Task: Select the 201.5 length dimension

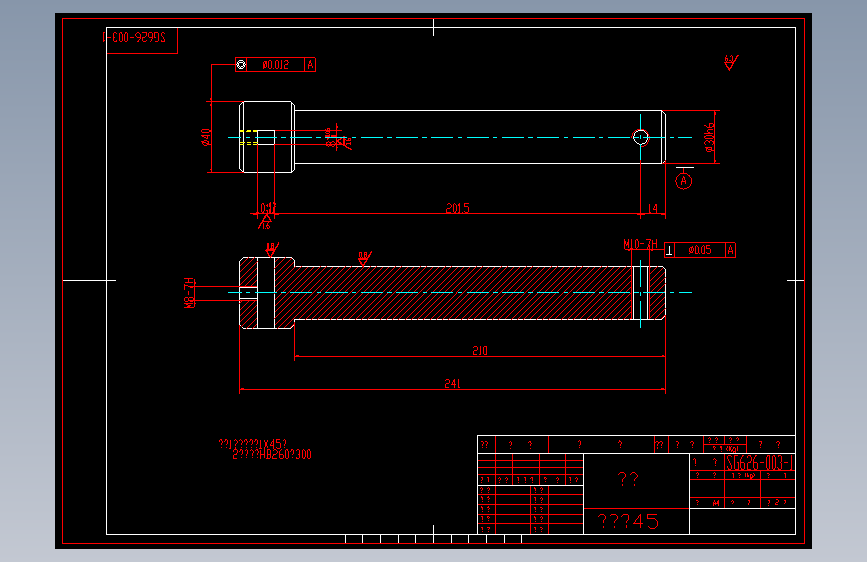Action: pyautogui.click(x=457, y=208)
